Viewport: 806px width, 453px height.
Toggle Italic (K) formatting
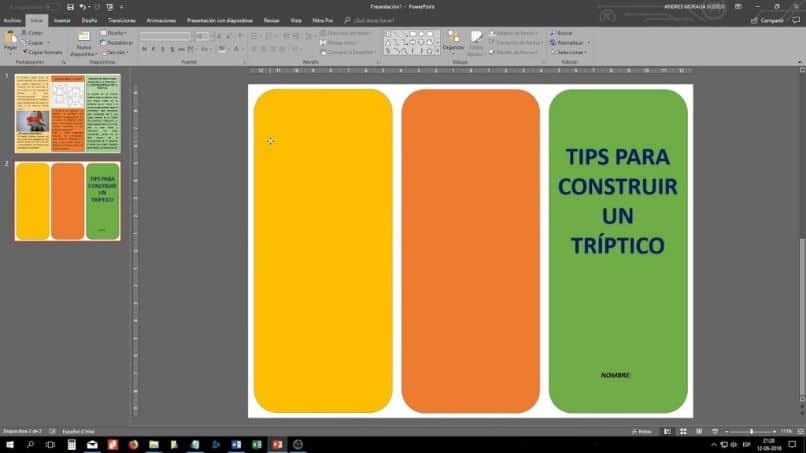point(153,49)
